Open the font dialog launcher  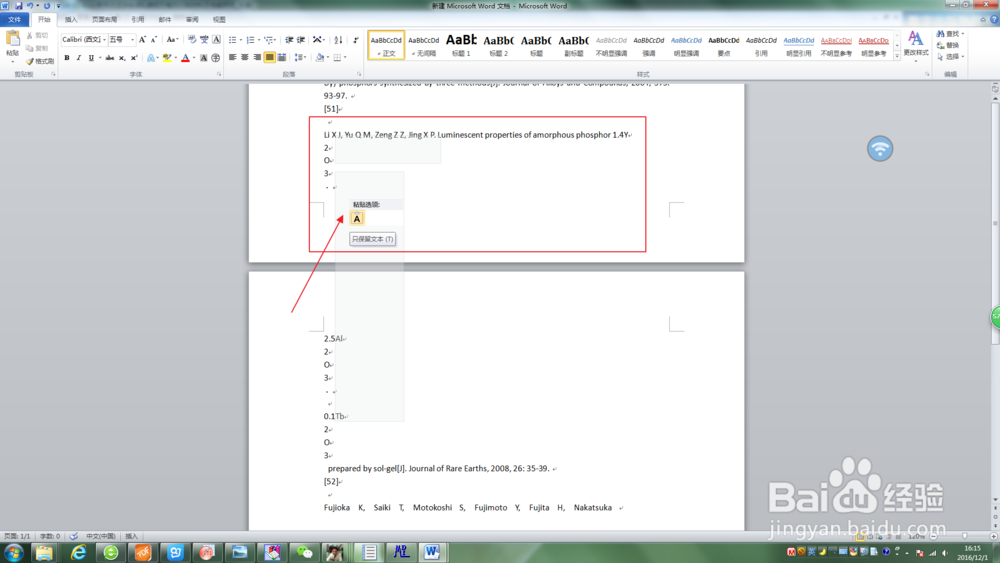219,75
